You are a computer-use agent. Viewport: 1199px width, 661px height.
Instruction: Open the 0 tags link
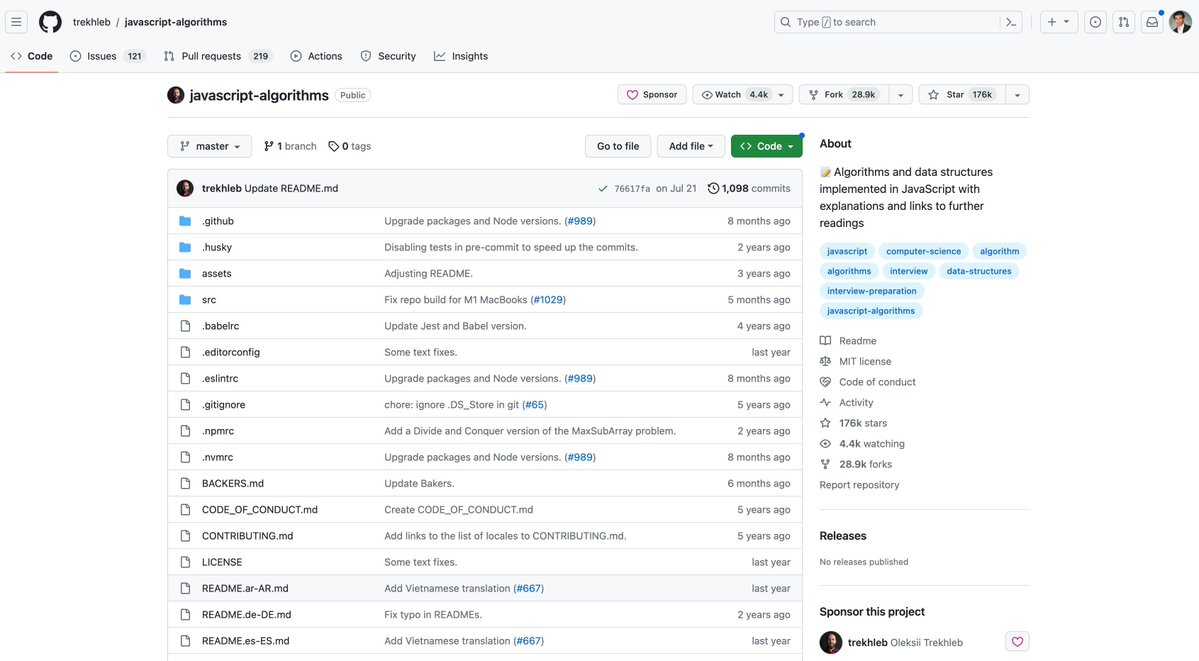[349, 146]
